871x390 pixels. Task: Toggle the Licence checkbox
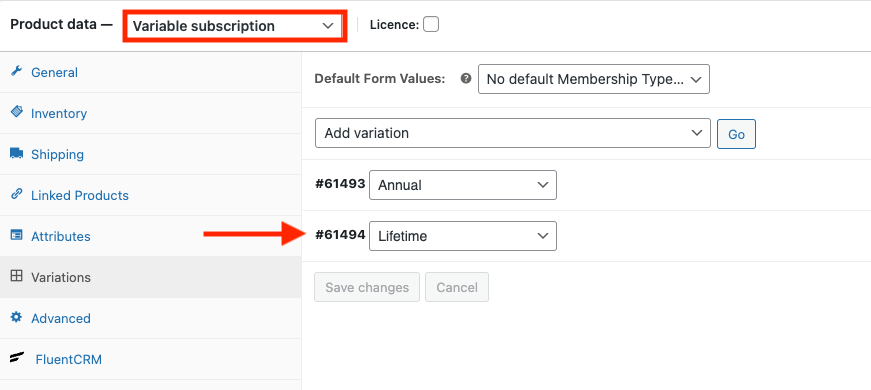point(431,24)
